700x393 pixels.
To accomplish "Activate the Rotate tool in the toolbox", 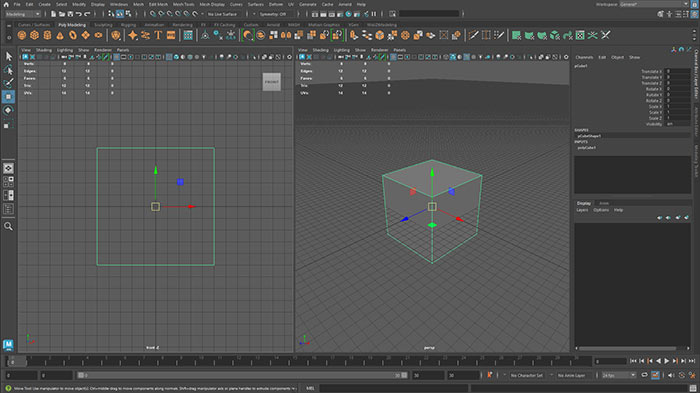I will 8,110.
